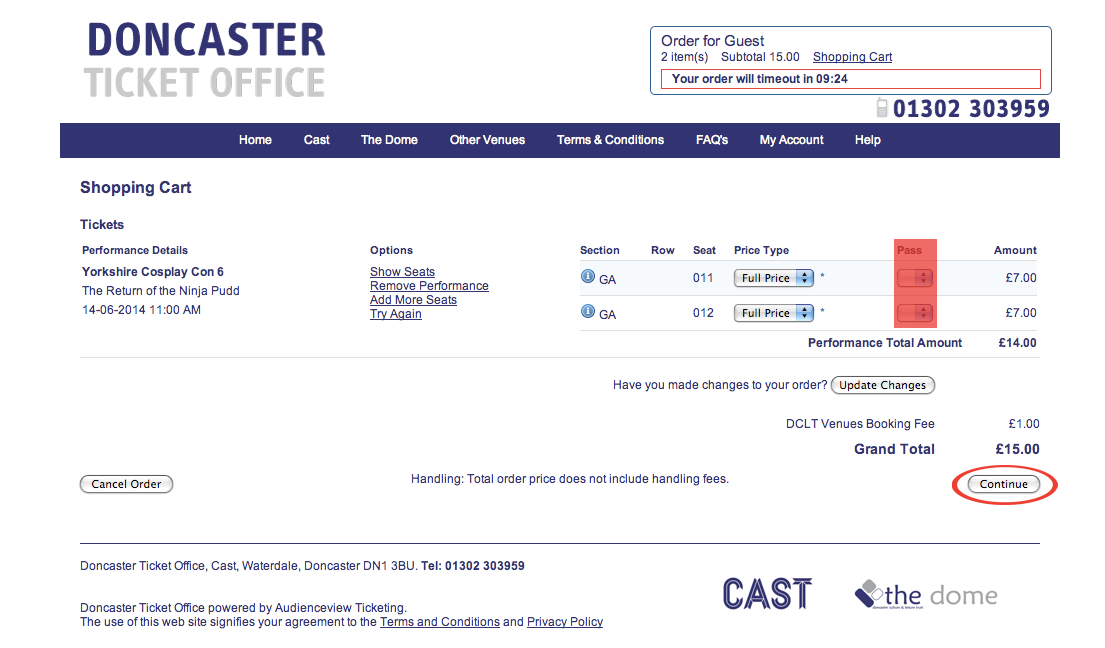
Task: Click seat number 011
Action: click(703, 278)
